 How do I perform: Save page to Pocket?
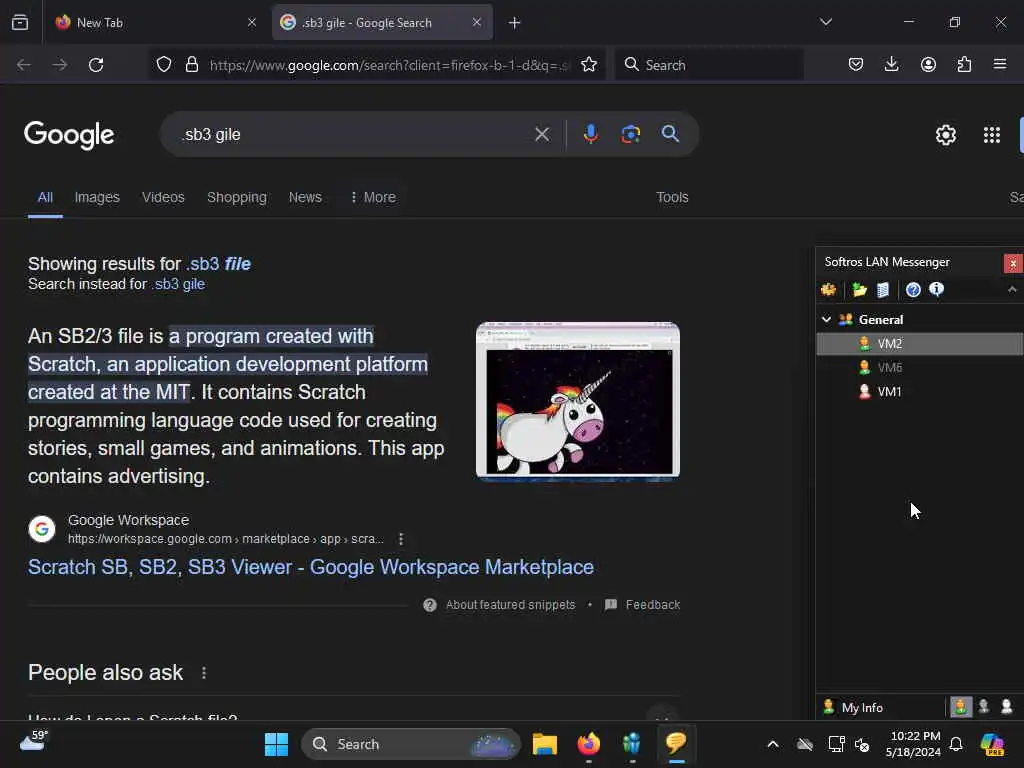[856, 64]
